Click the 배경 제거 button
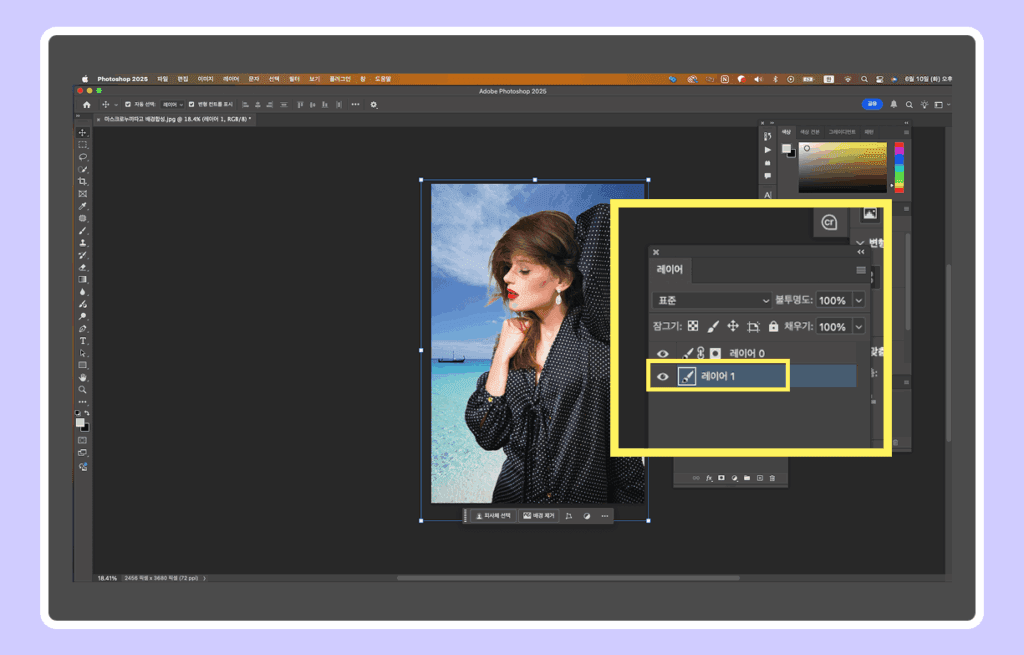This screenshot has height=655, width=1024. tap(538, 516)
